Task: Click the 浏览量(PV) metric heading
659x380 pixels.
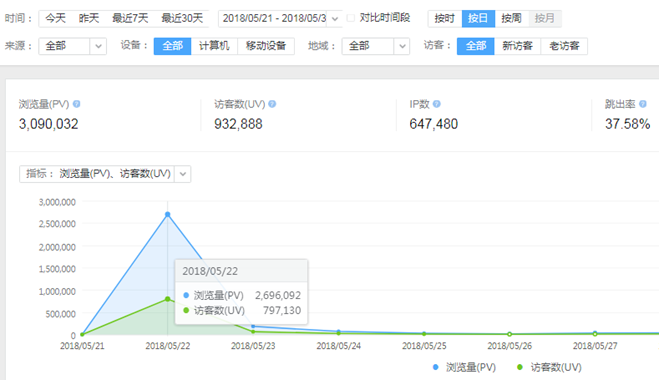Action: [44, 104]
